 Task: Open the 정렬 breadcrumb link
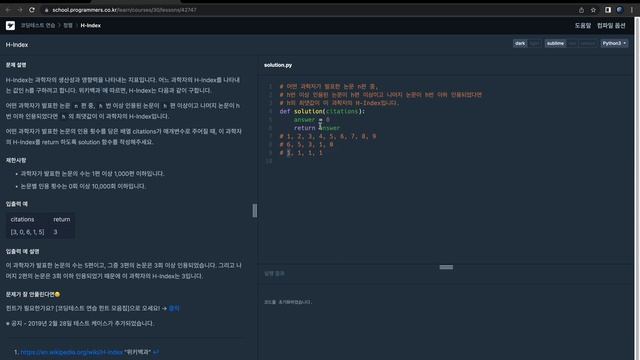[x=68, y=25]
